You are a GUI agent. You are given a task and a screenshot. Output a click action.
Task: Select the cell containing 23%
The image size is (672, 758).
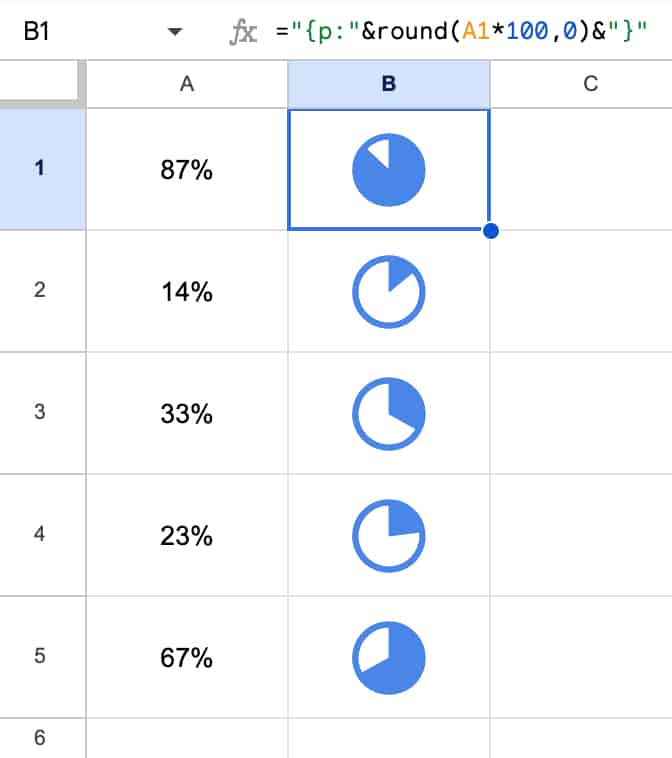coord(187,535)
